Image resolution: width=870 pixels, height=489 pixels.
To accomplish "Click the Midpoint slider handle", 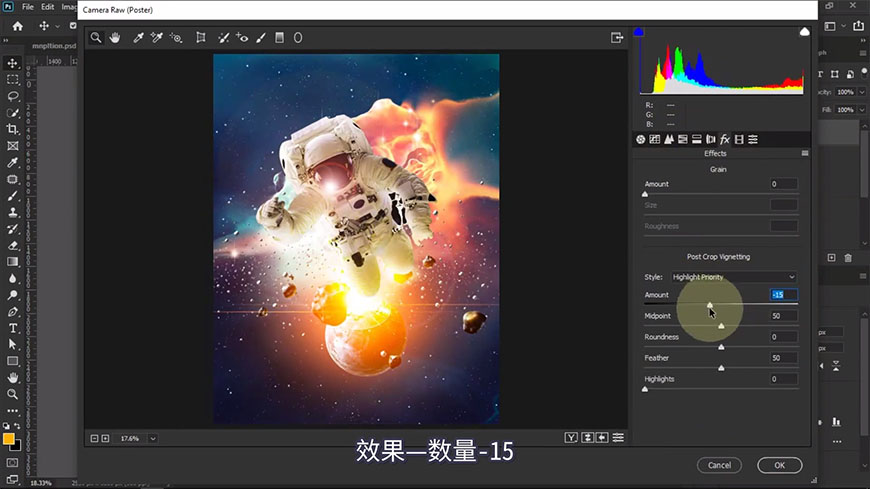I will point(721,326).
